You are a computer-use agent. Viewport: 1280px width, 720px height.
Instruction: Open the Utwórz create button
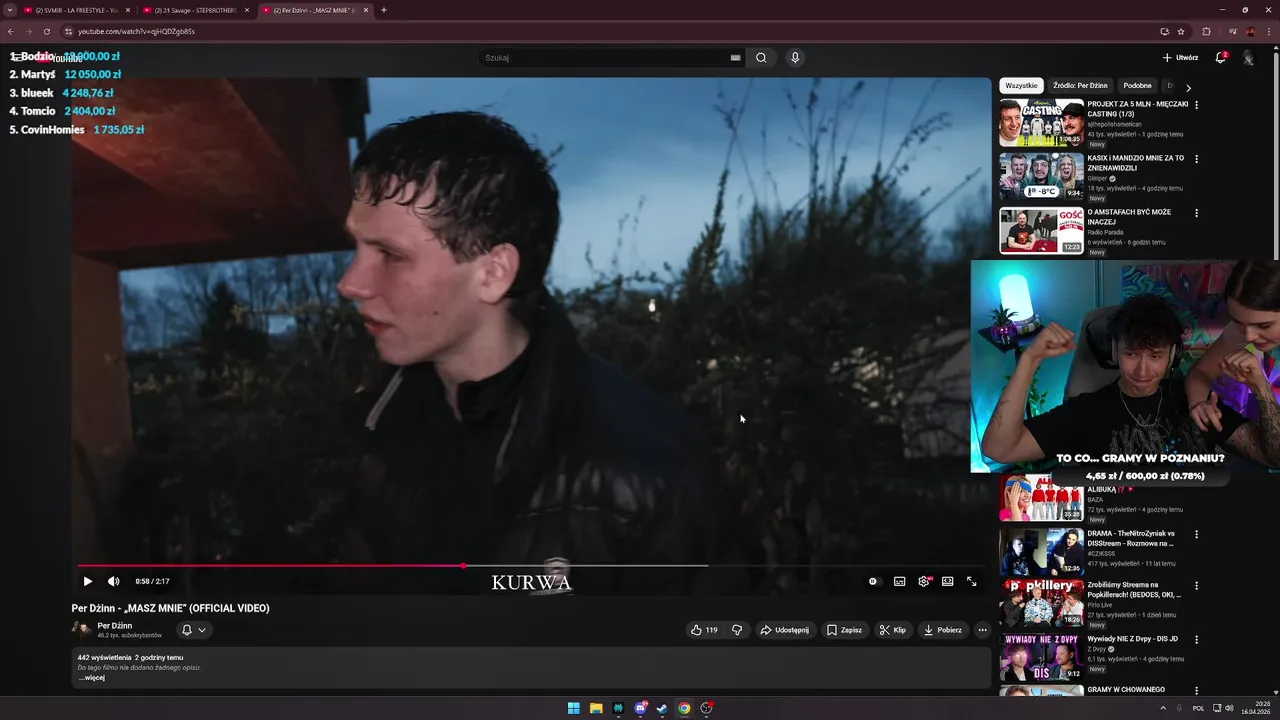1180,58
